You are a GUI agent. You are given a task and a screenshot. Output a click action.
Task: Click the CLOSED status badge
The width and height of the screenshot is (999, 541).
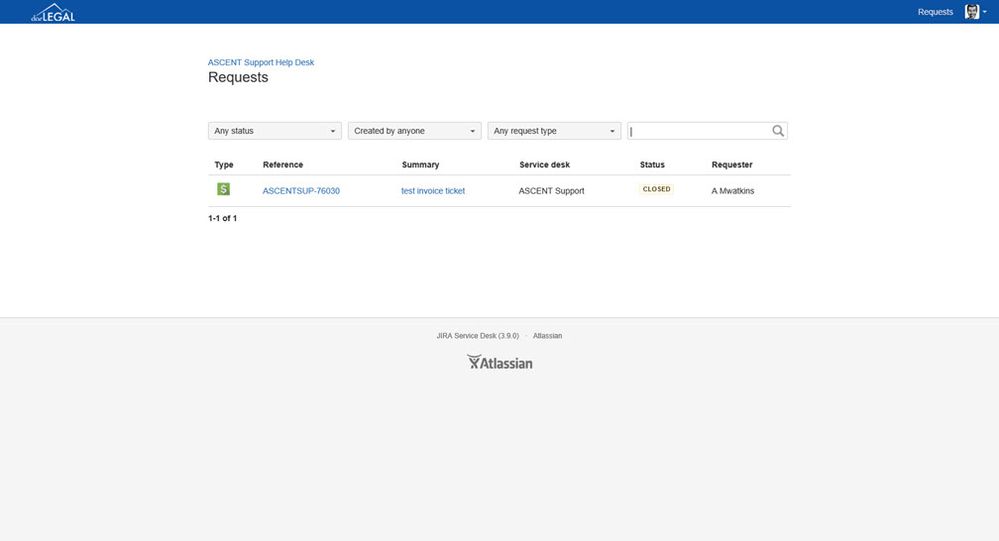[656, 189]
